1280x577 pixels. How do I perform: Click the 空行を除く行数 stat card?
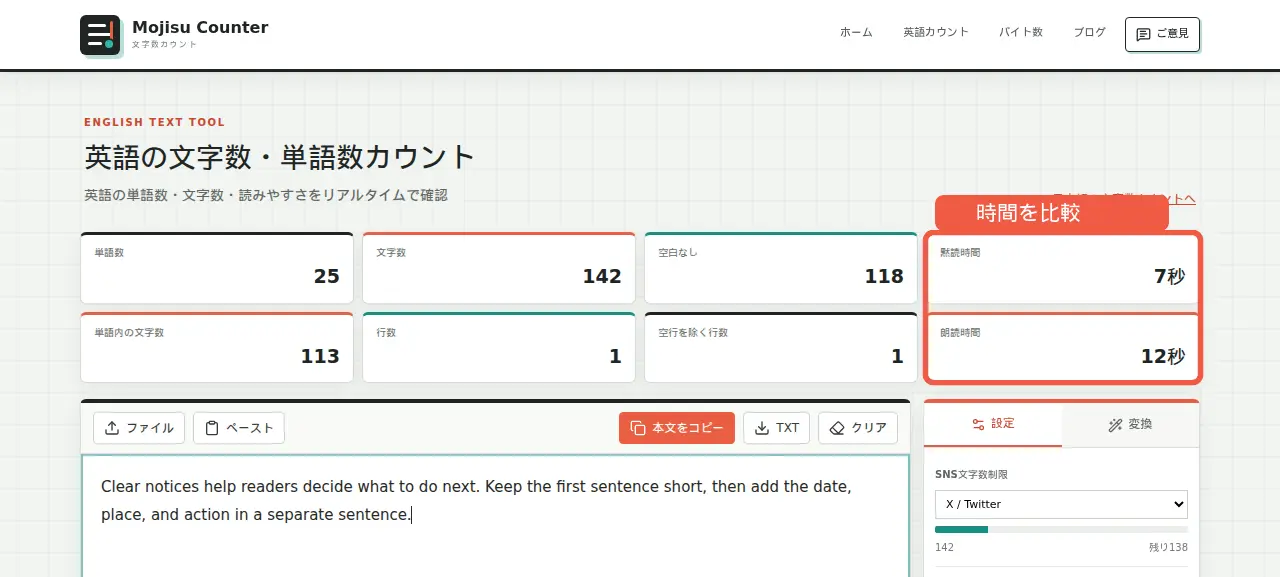click(x=781, y=348)
